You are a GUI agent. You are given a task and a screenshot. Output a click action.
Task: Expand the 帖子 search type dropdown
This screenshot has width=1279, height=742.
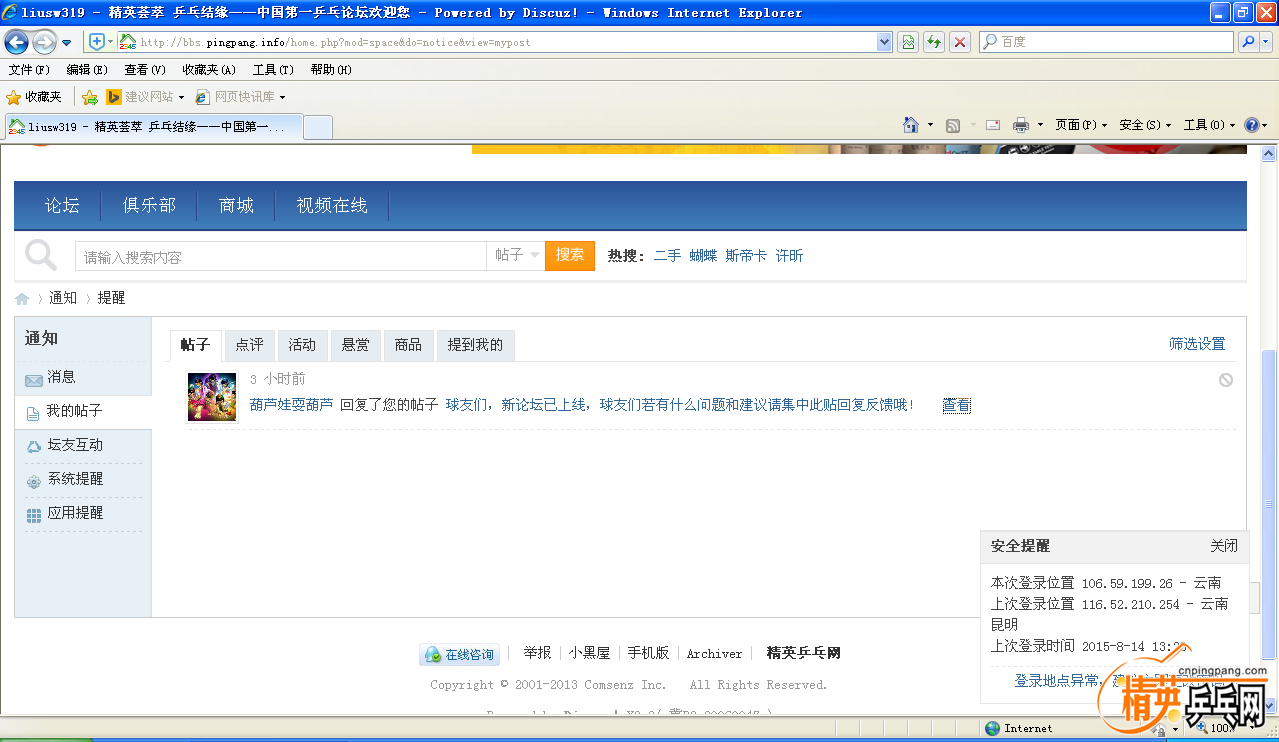click(x=514, y=255)
